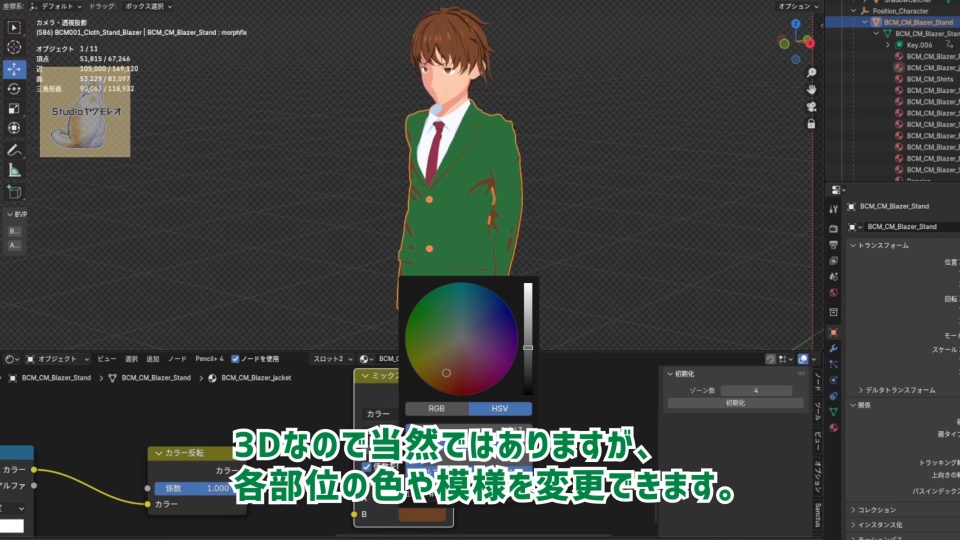Open the Material properties tab
The width and height of the screenshot is (960, 540).
tap(833, 428)
